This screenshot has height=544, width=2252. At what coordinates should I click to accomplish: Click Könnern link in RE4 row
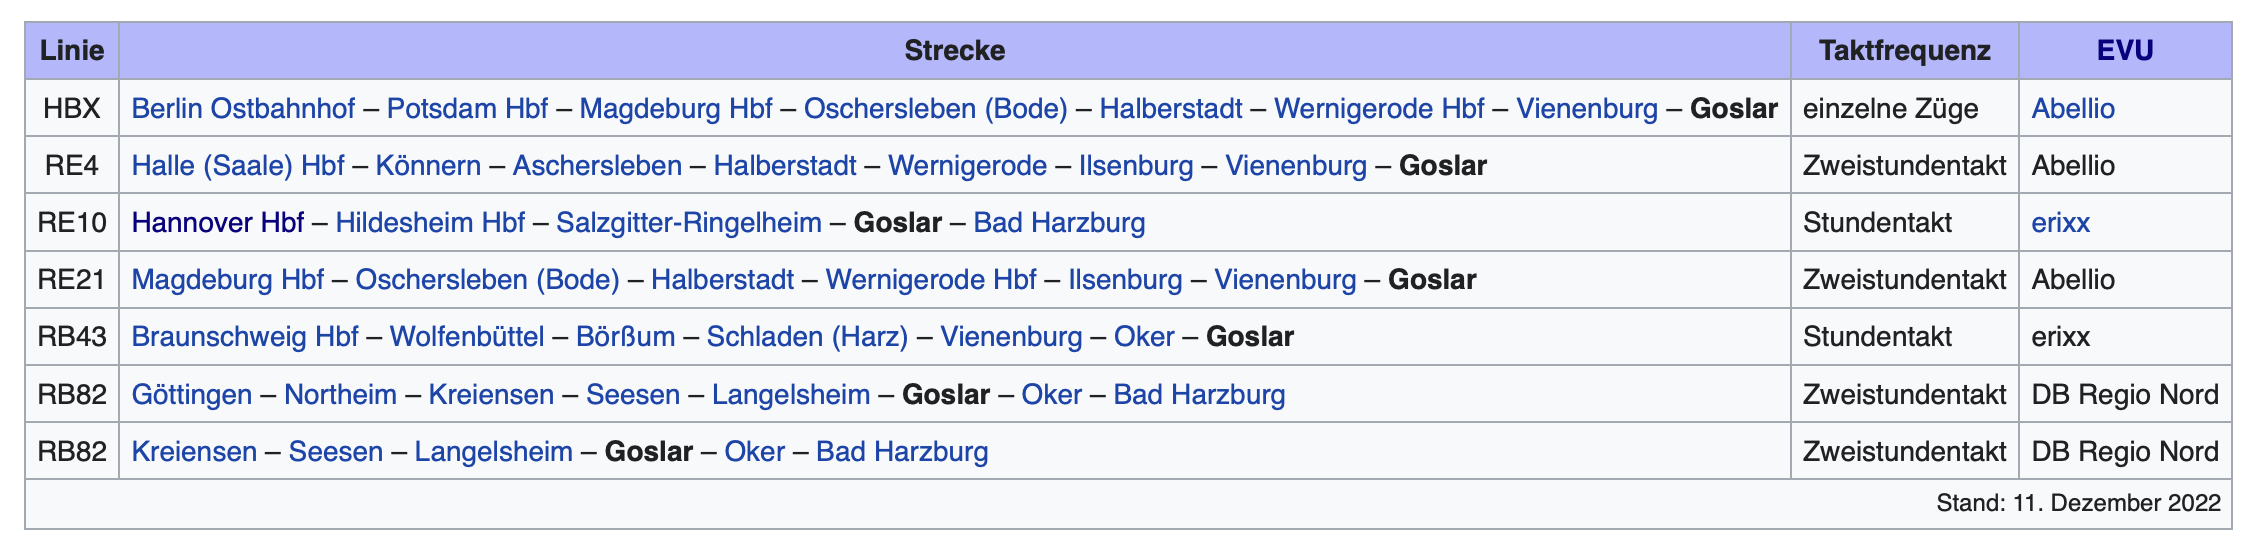(x=428, y=165)
